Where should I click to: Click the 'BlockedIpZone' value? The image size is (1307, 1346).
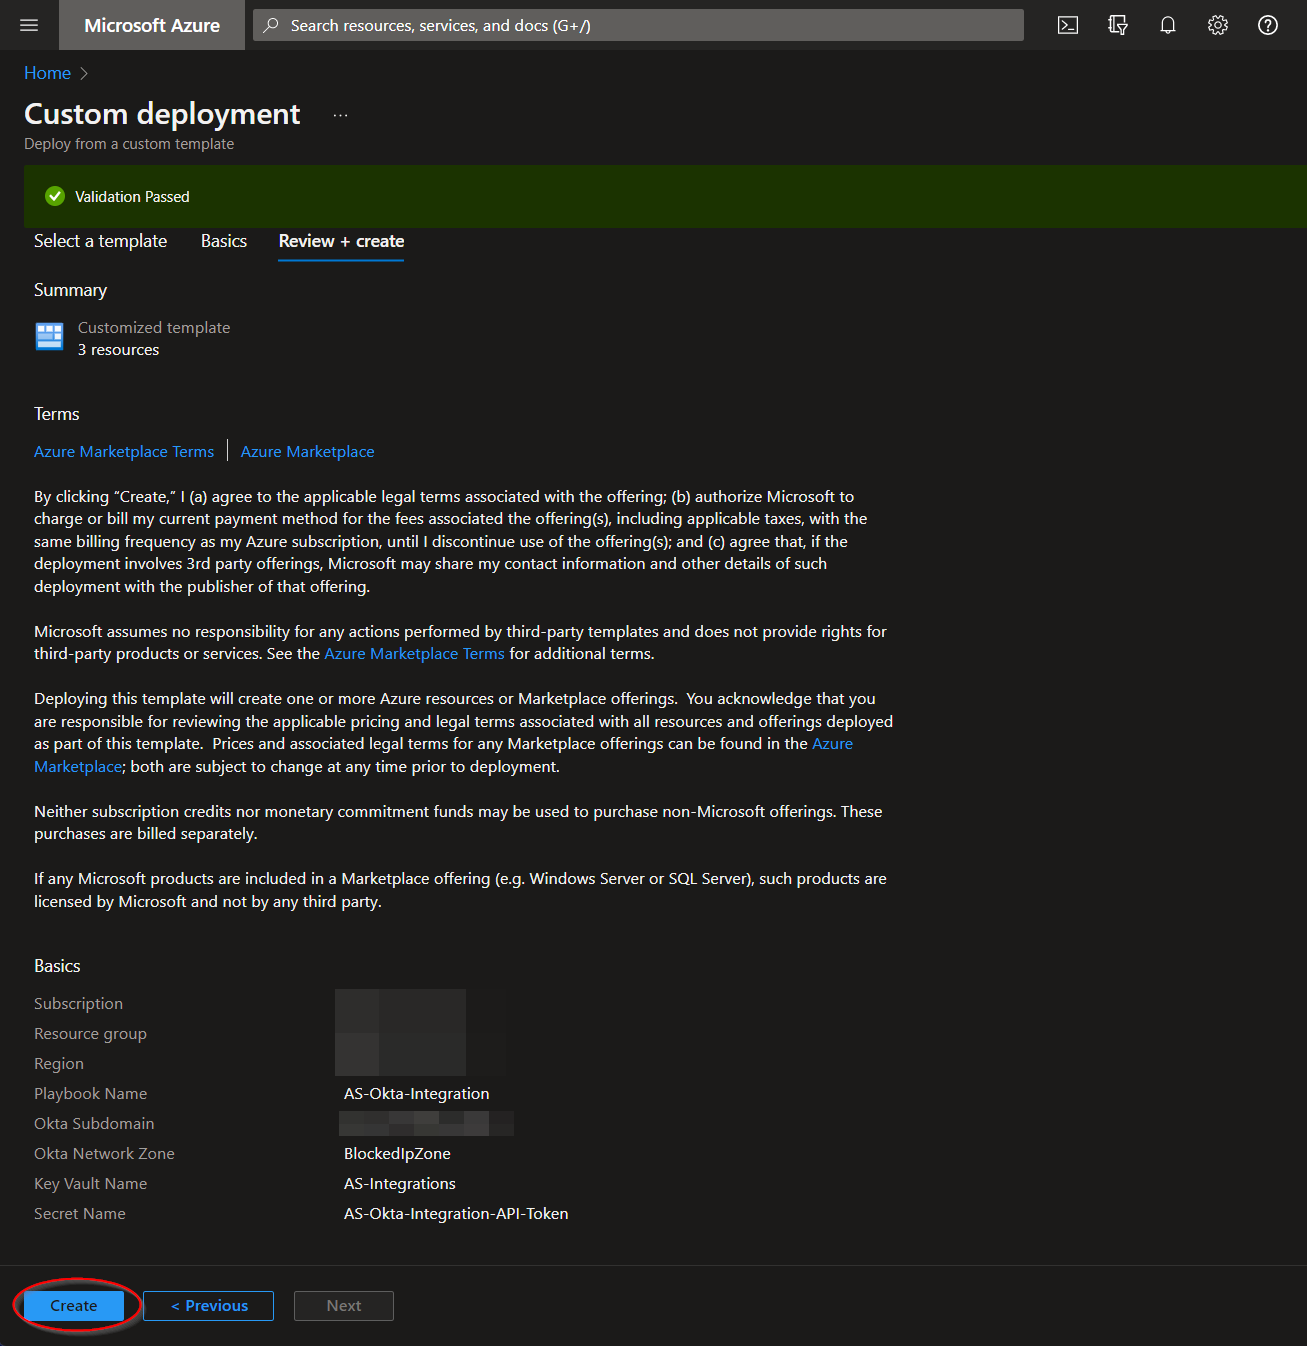tap(397, 1154)
